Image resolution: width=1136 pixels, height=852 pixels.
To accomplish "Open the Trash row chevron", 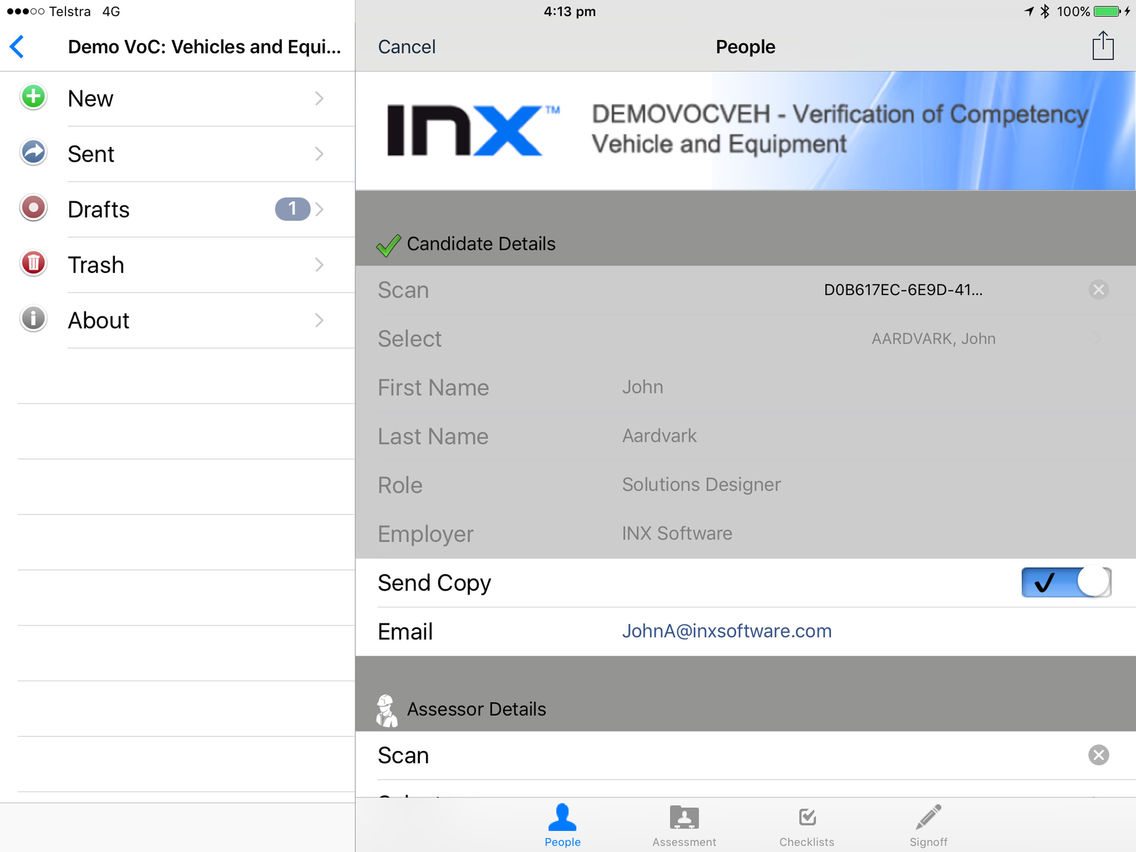I will pos(320,264).
